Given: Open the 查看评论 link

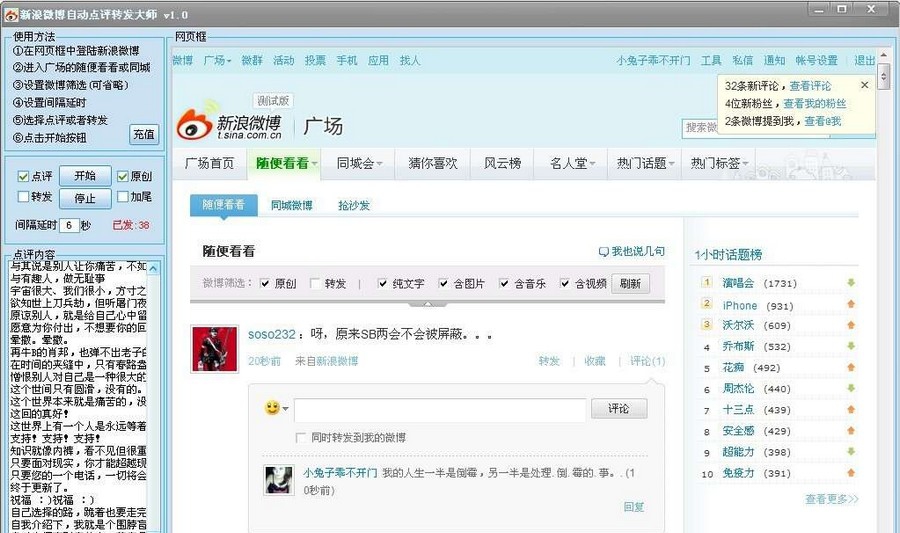Looking at the screenshot, I should coord(810,86).
